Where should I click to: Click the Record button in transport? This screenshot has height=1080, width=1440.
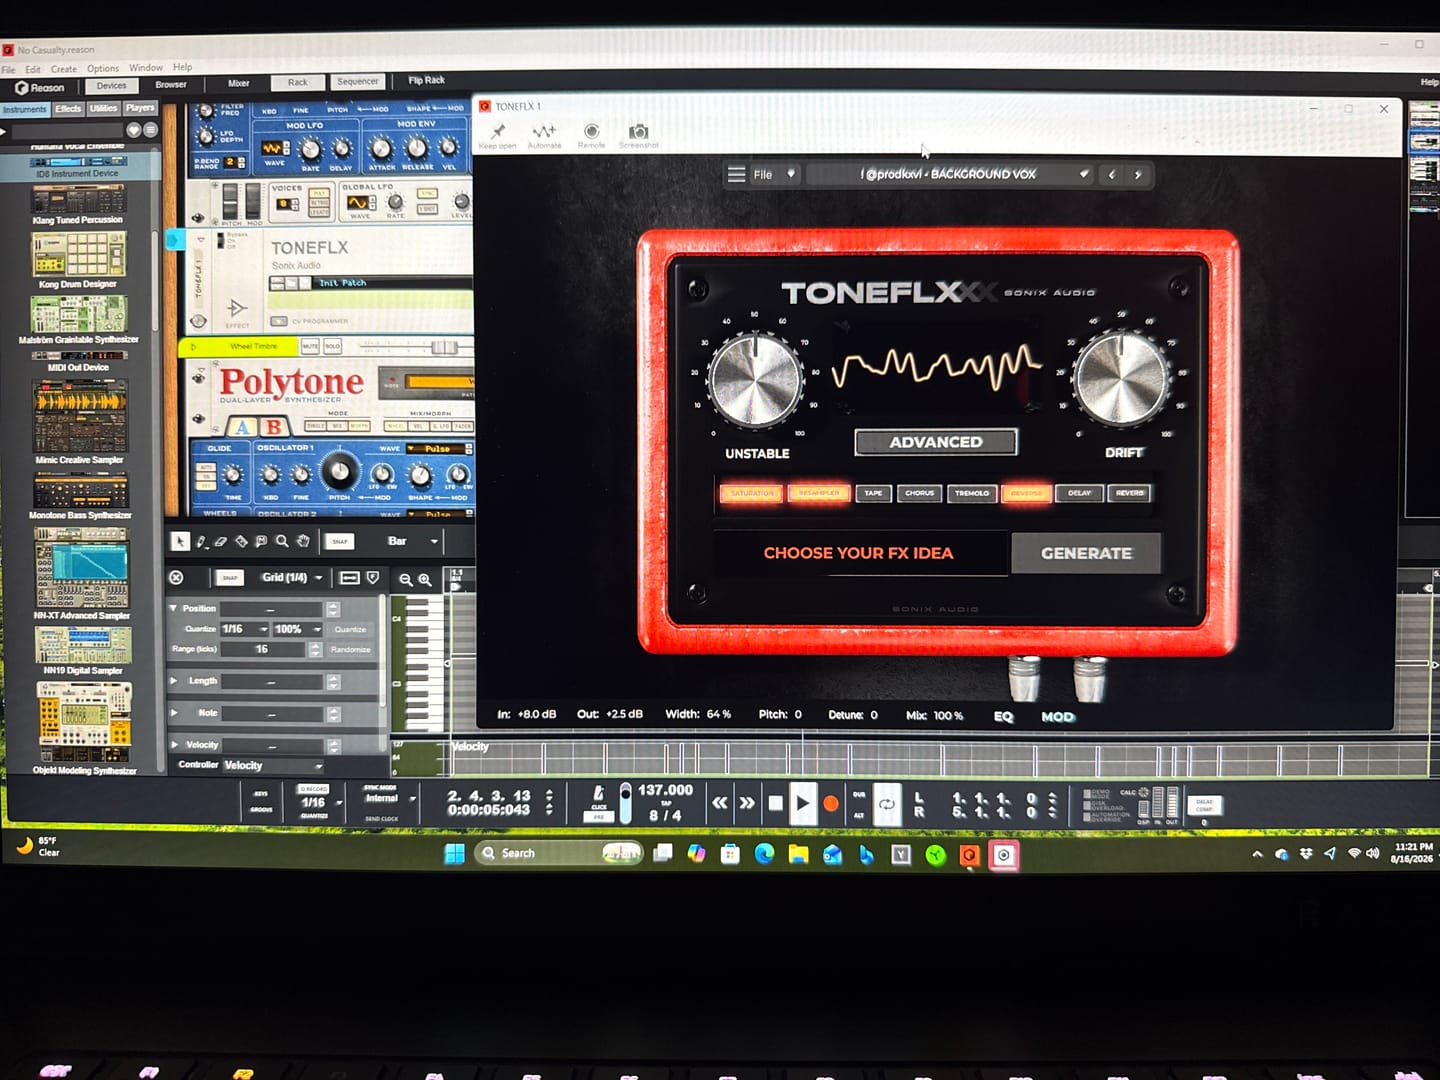point(830,803)
